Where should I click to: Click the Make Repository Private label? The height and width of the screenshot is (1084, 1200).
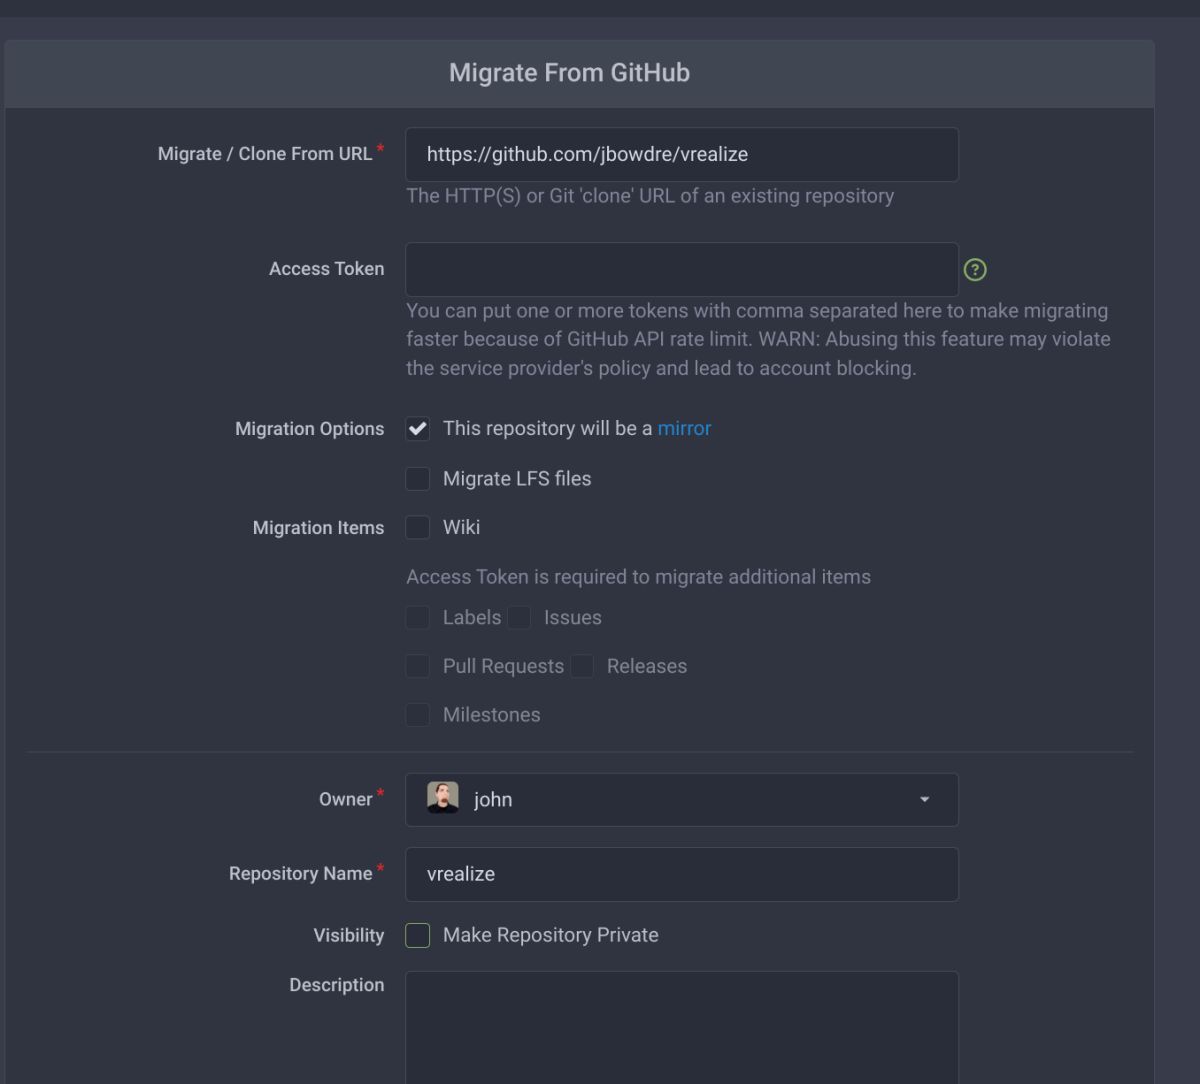pyautogui.click(x=550, y=935)
